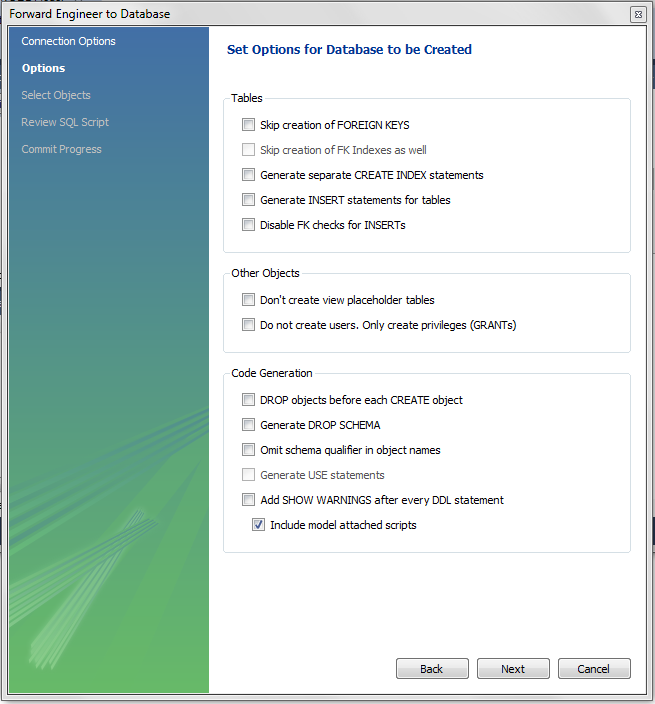
Task: Check Generate separate CREATE INDEX statements
Action: [x=249, y=175]
